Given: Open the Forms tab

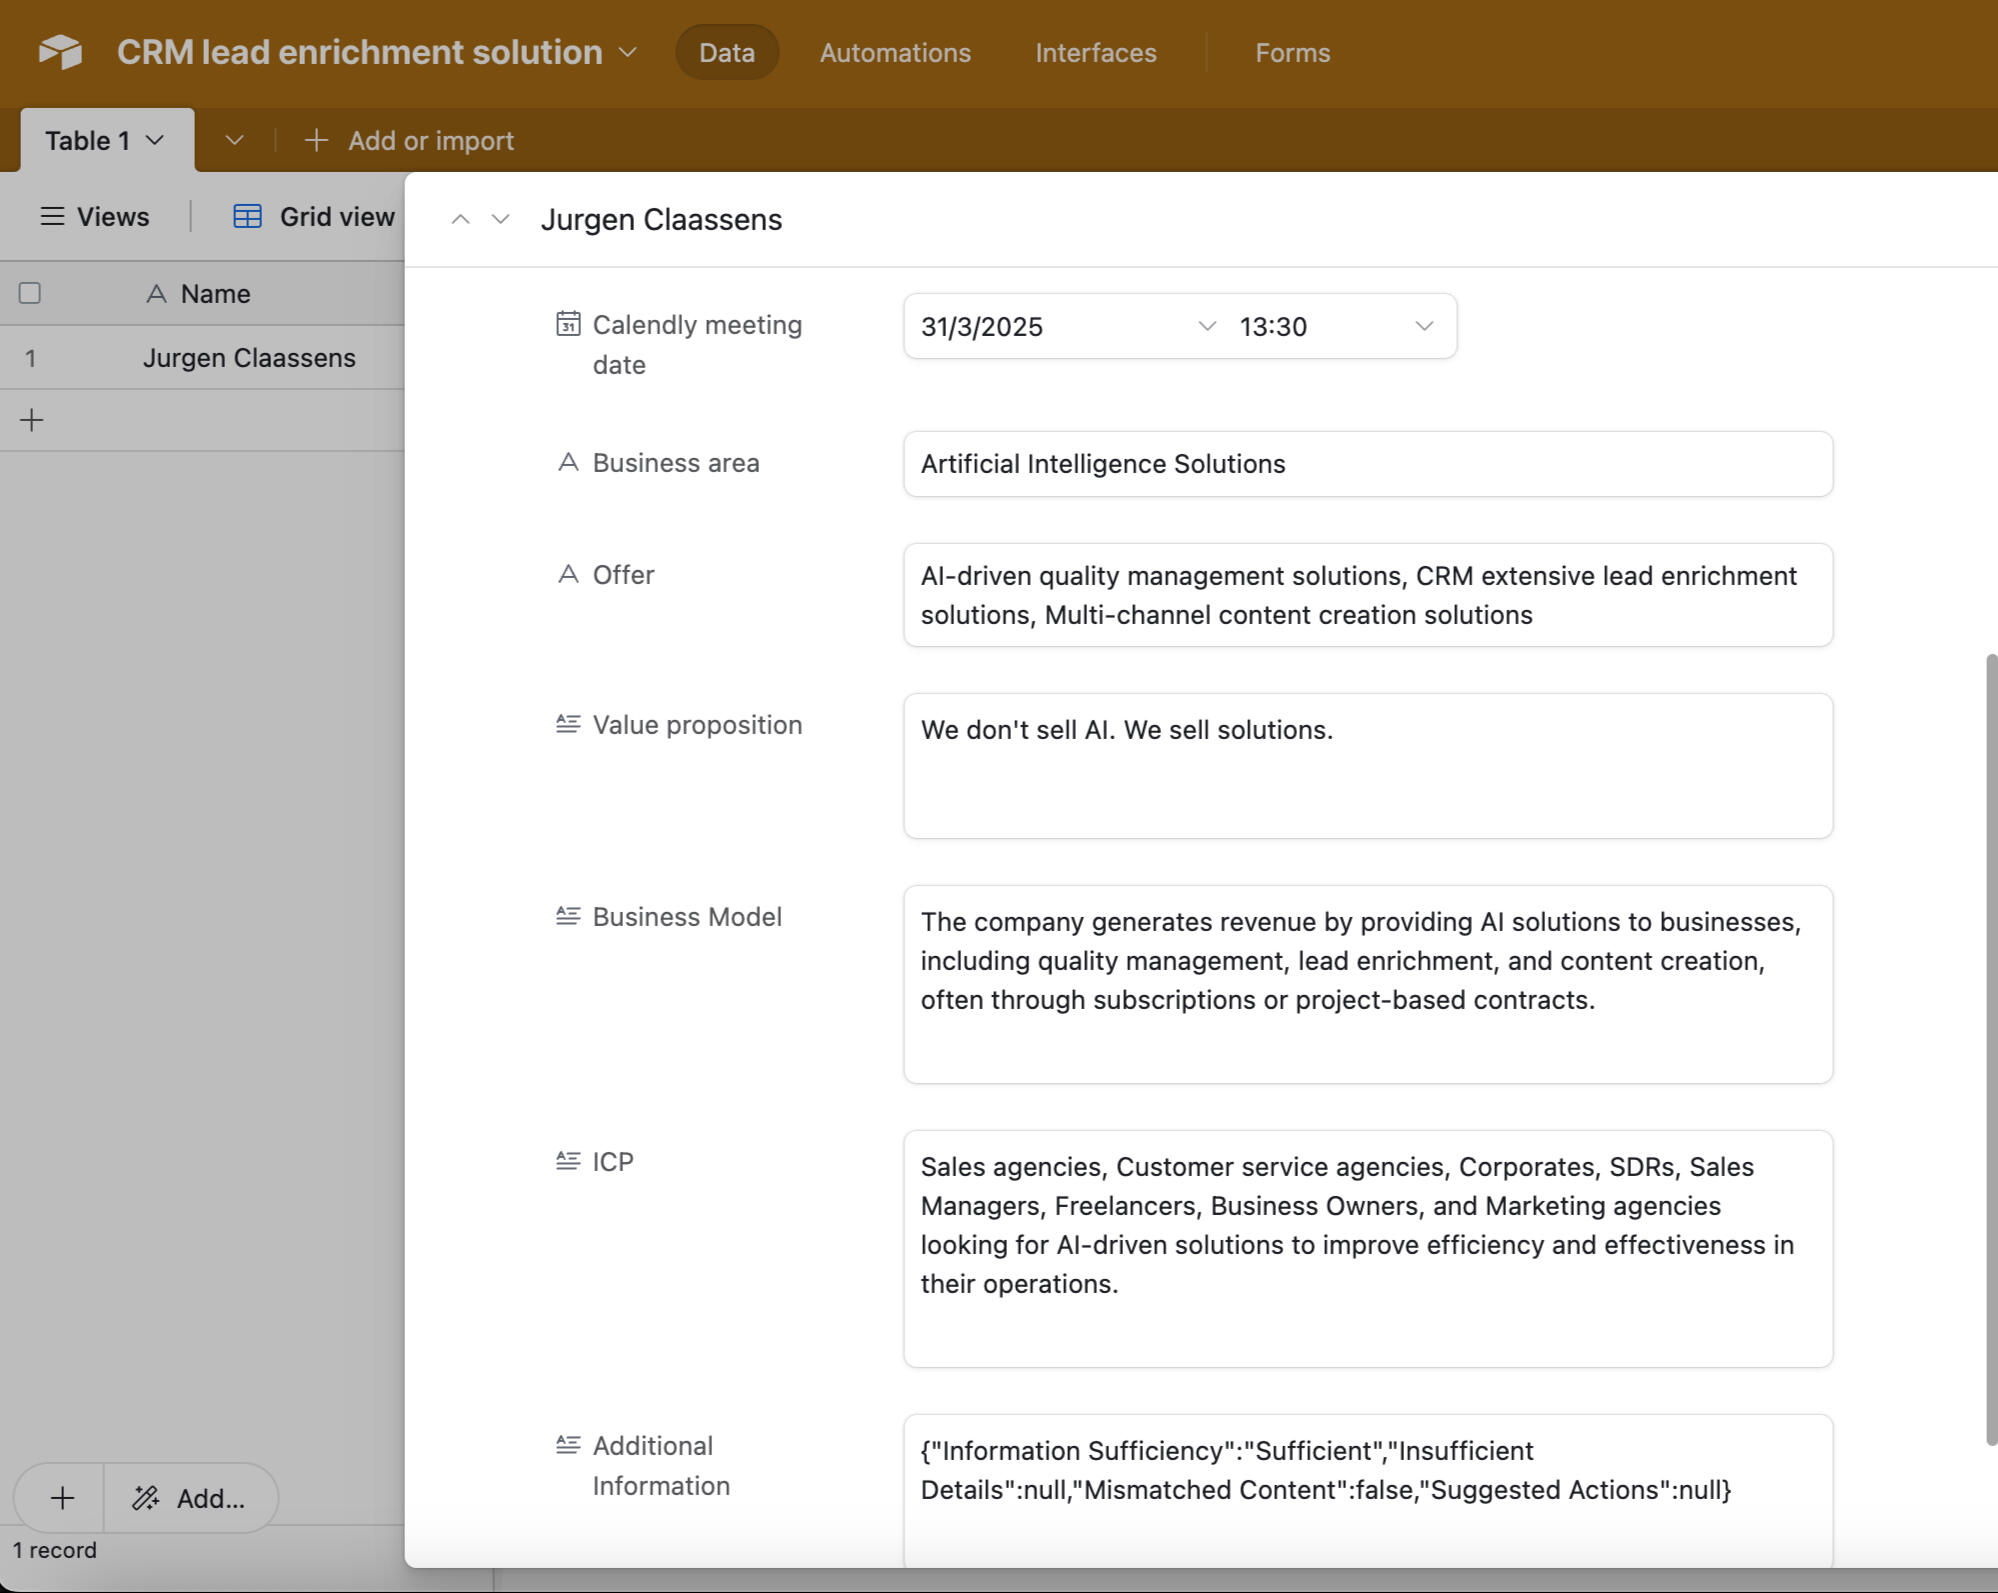Looking at the screenshot, I should pos(1292,52).
